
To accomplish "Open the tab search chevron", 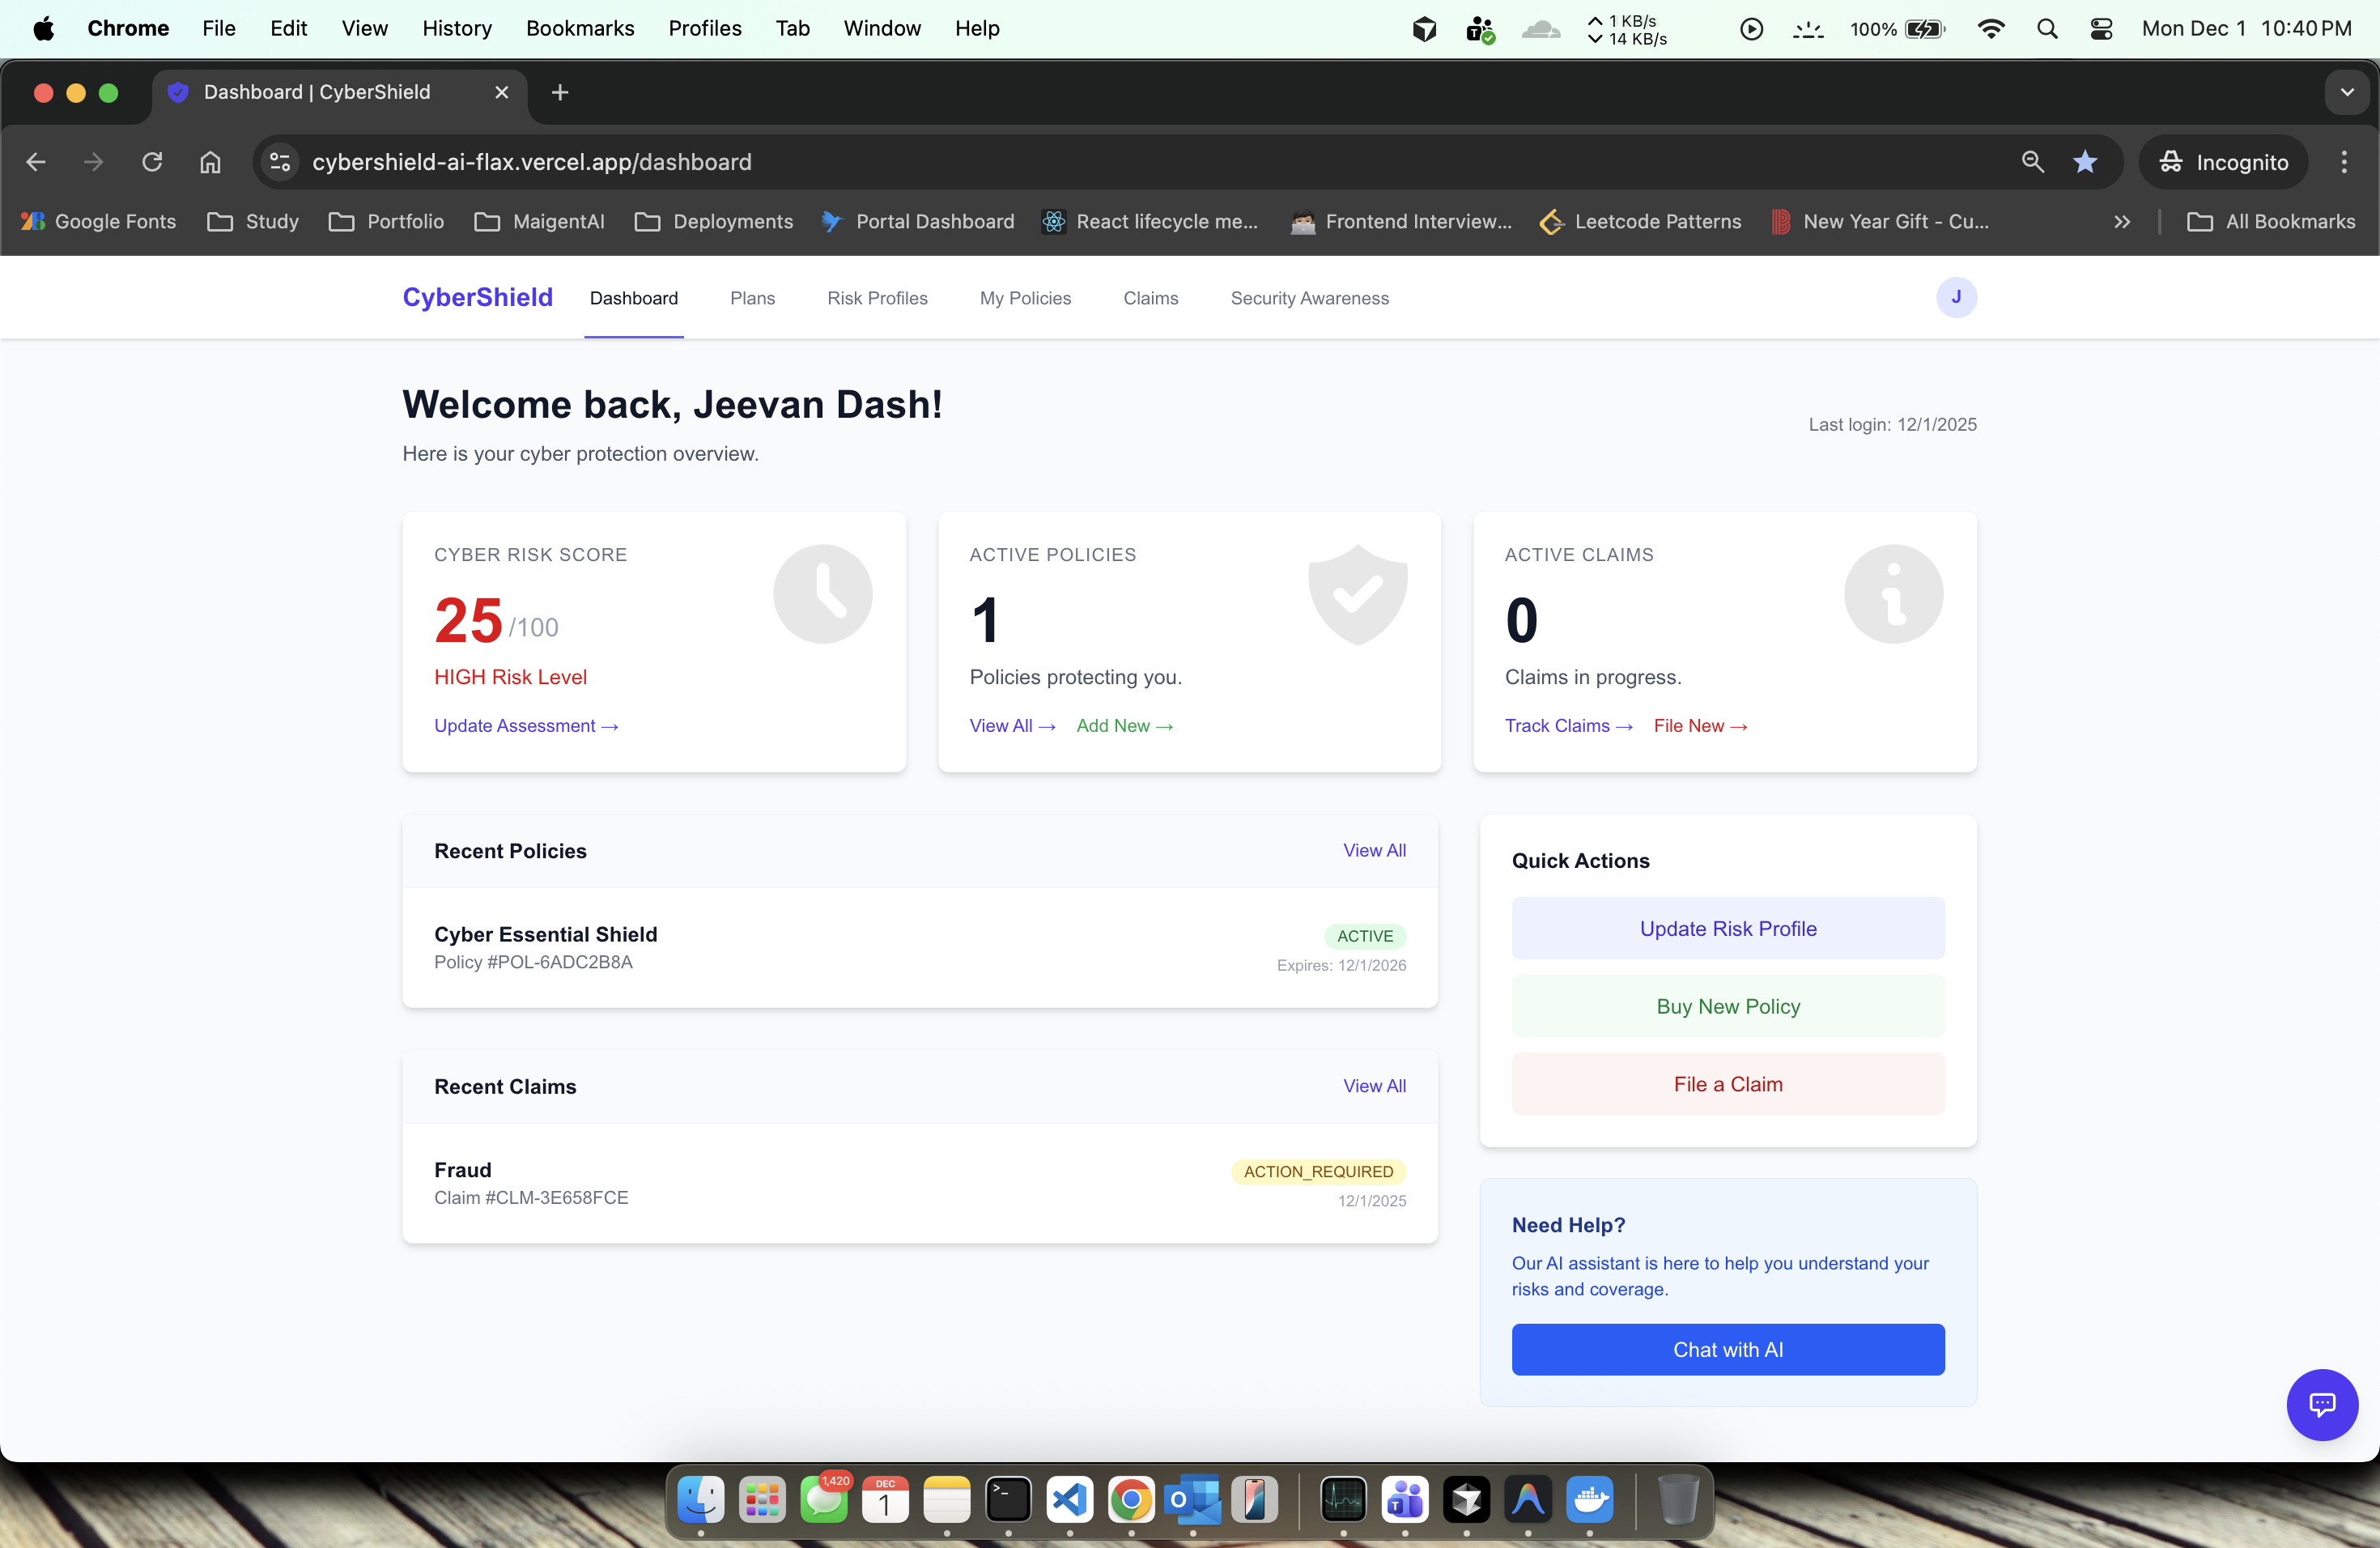I will pos(2347,92).
